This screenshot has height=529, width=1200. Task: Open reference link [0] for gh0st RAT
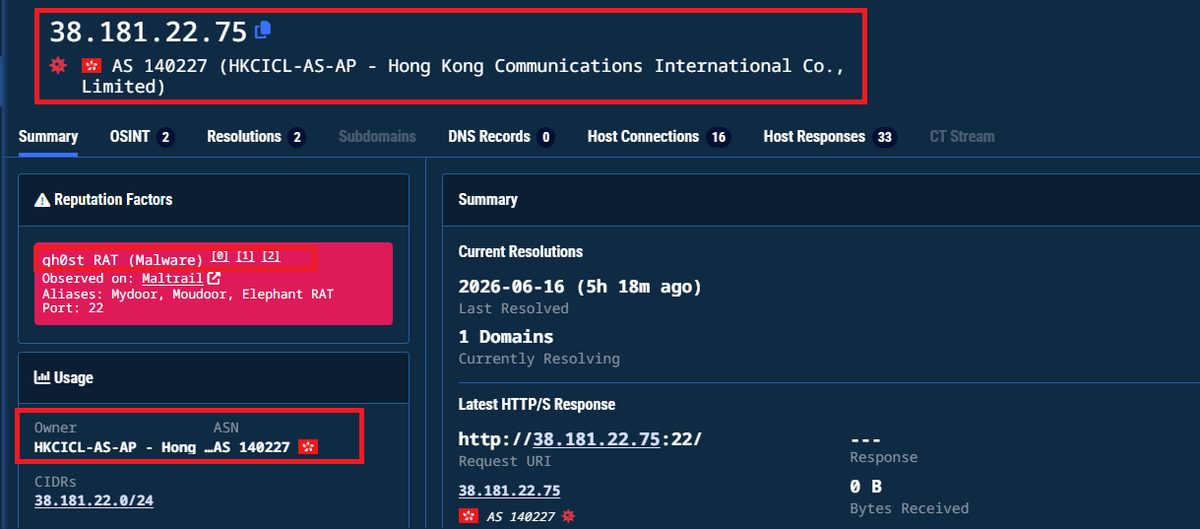pyautogui.click(x=220, y=256)
